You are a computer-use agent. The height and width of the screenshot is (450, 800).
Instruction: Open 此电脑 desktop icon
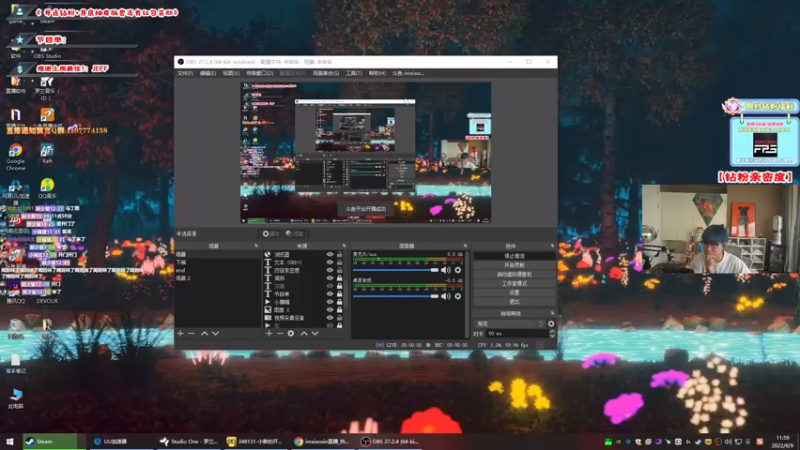tap(15, 398)
